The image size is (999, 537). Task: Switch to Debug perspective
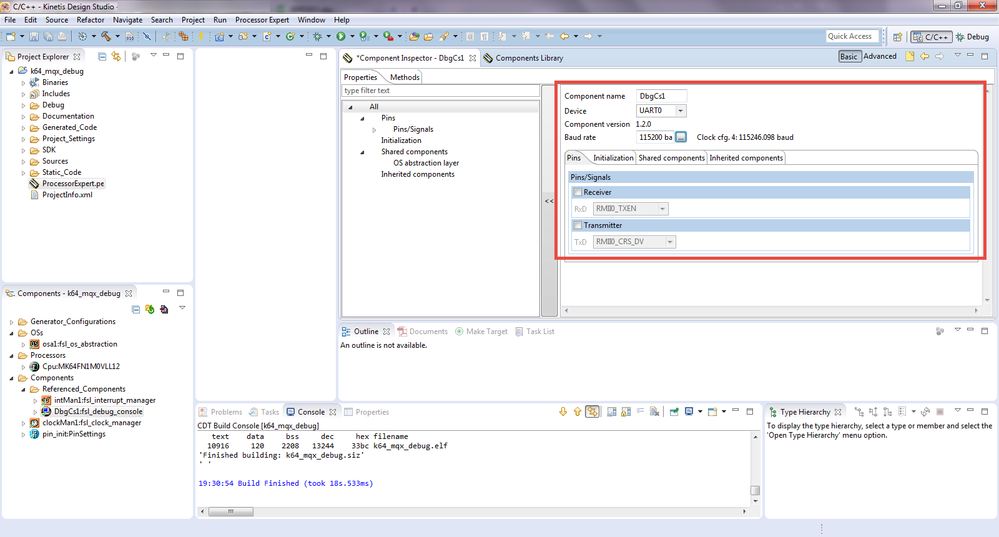click(x=972, y=37)
